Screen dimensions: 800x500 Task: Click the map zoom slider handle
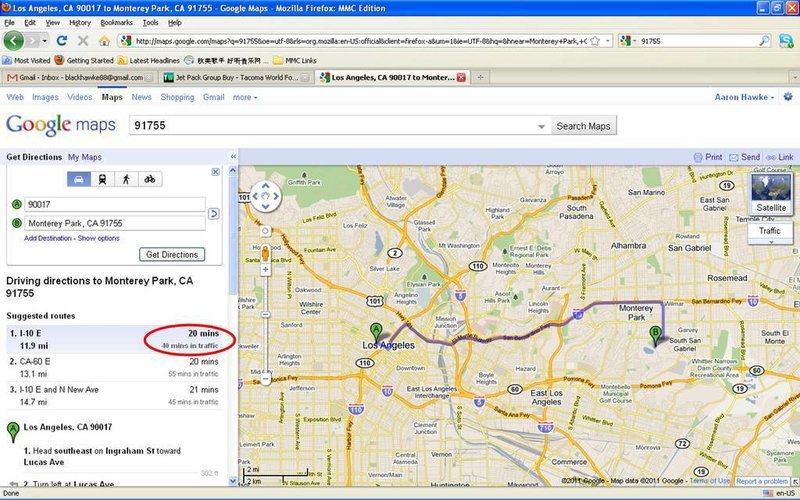pyautogui.click(x=265, y=314)
